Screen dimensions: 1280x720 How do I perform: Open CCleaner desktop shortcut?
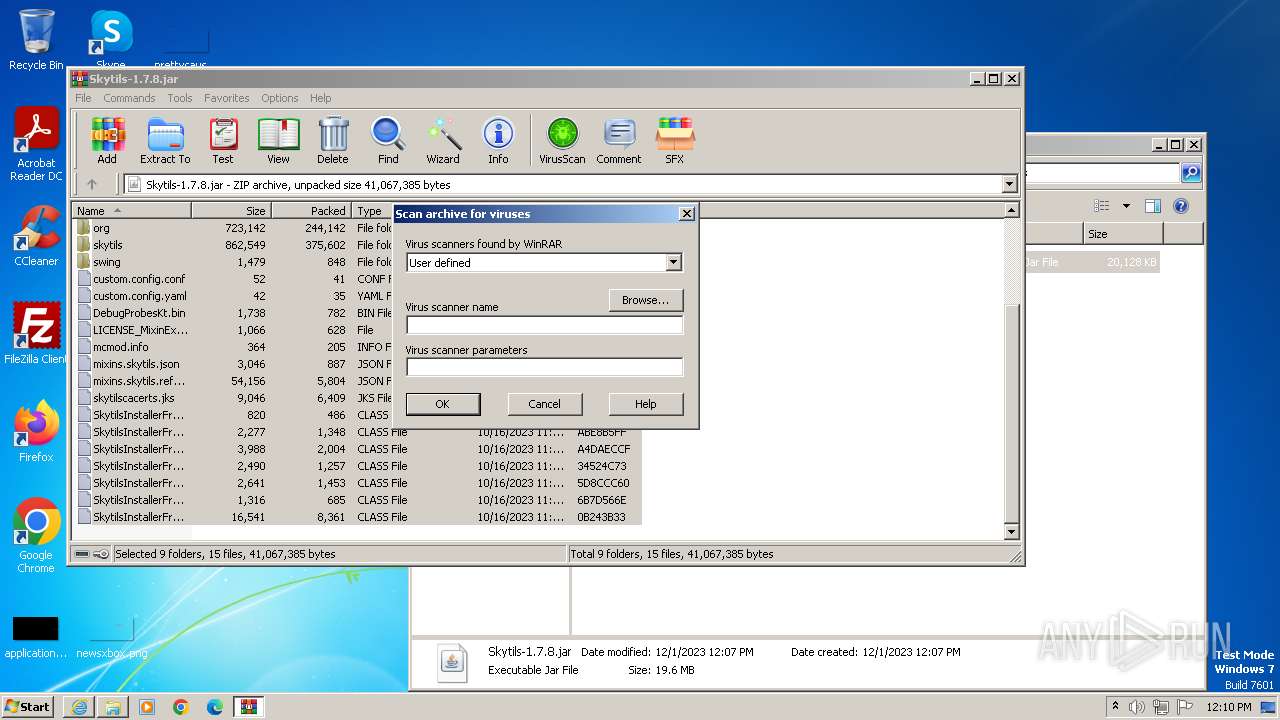36,236
